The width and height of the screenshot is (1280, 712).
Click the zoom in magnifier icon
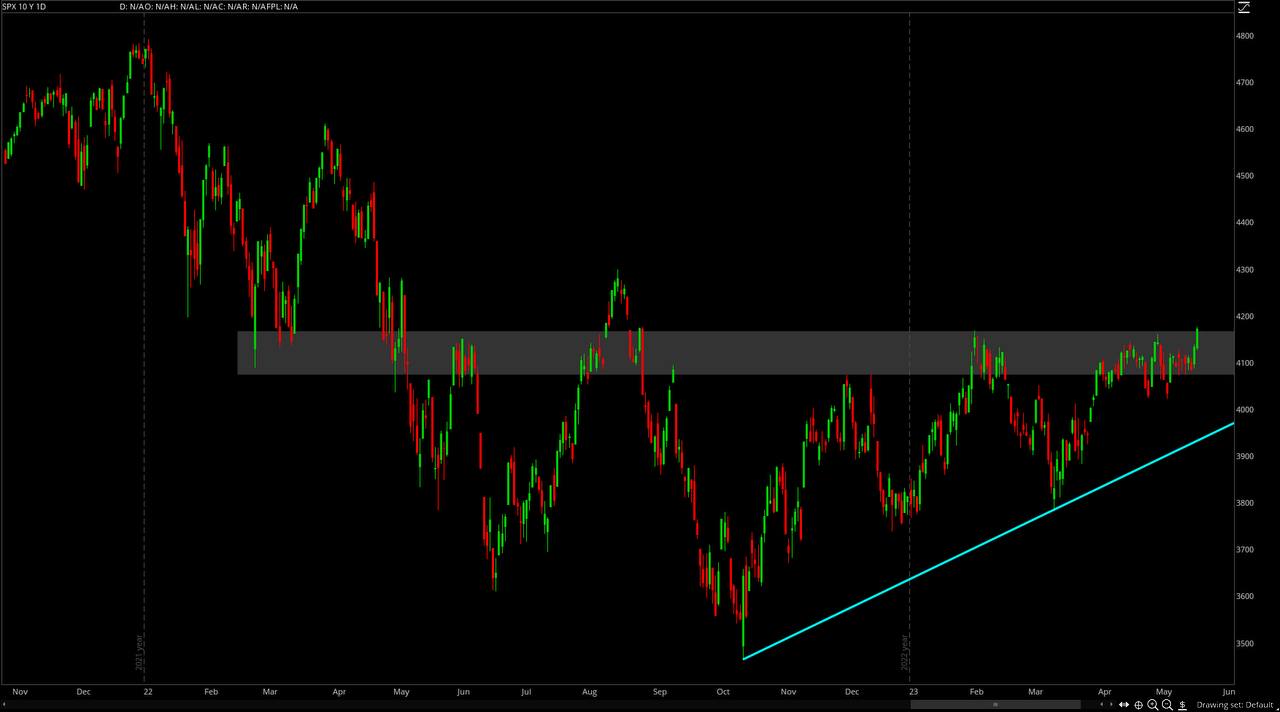click(x=1153, y=705)
